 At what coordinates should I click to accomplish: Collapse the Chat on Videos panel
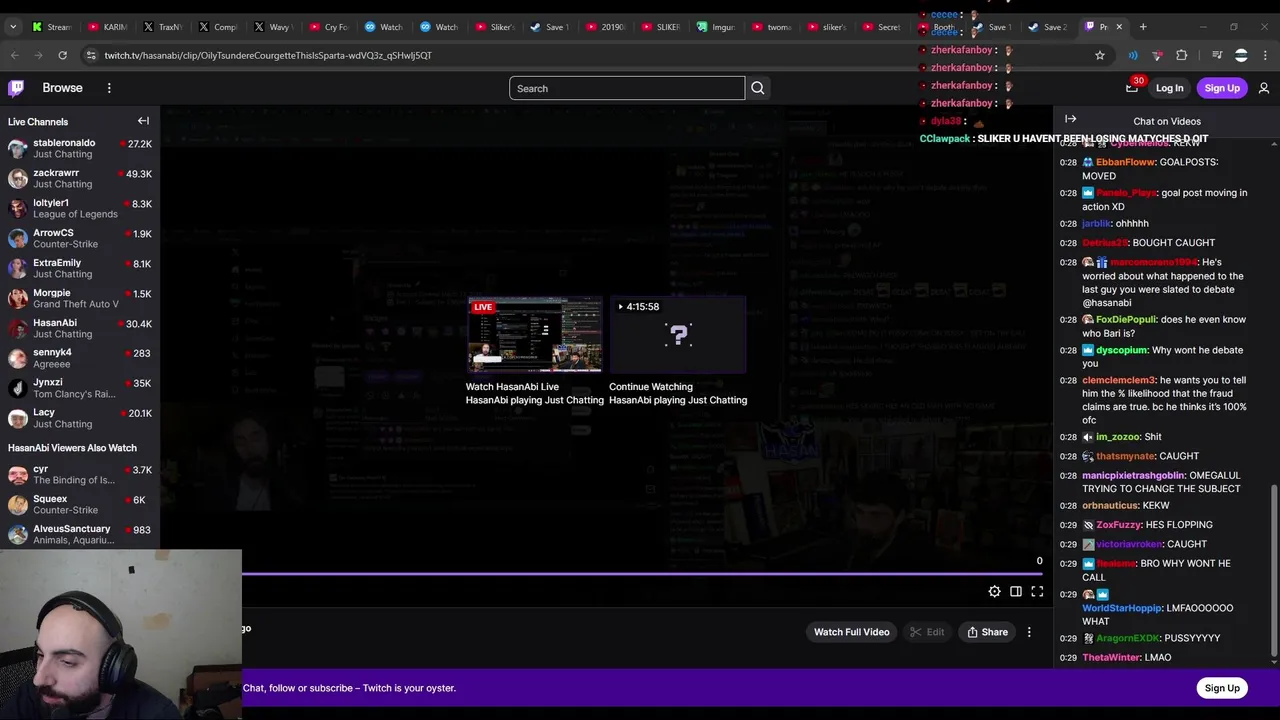[x=1070, y=120]
